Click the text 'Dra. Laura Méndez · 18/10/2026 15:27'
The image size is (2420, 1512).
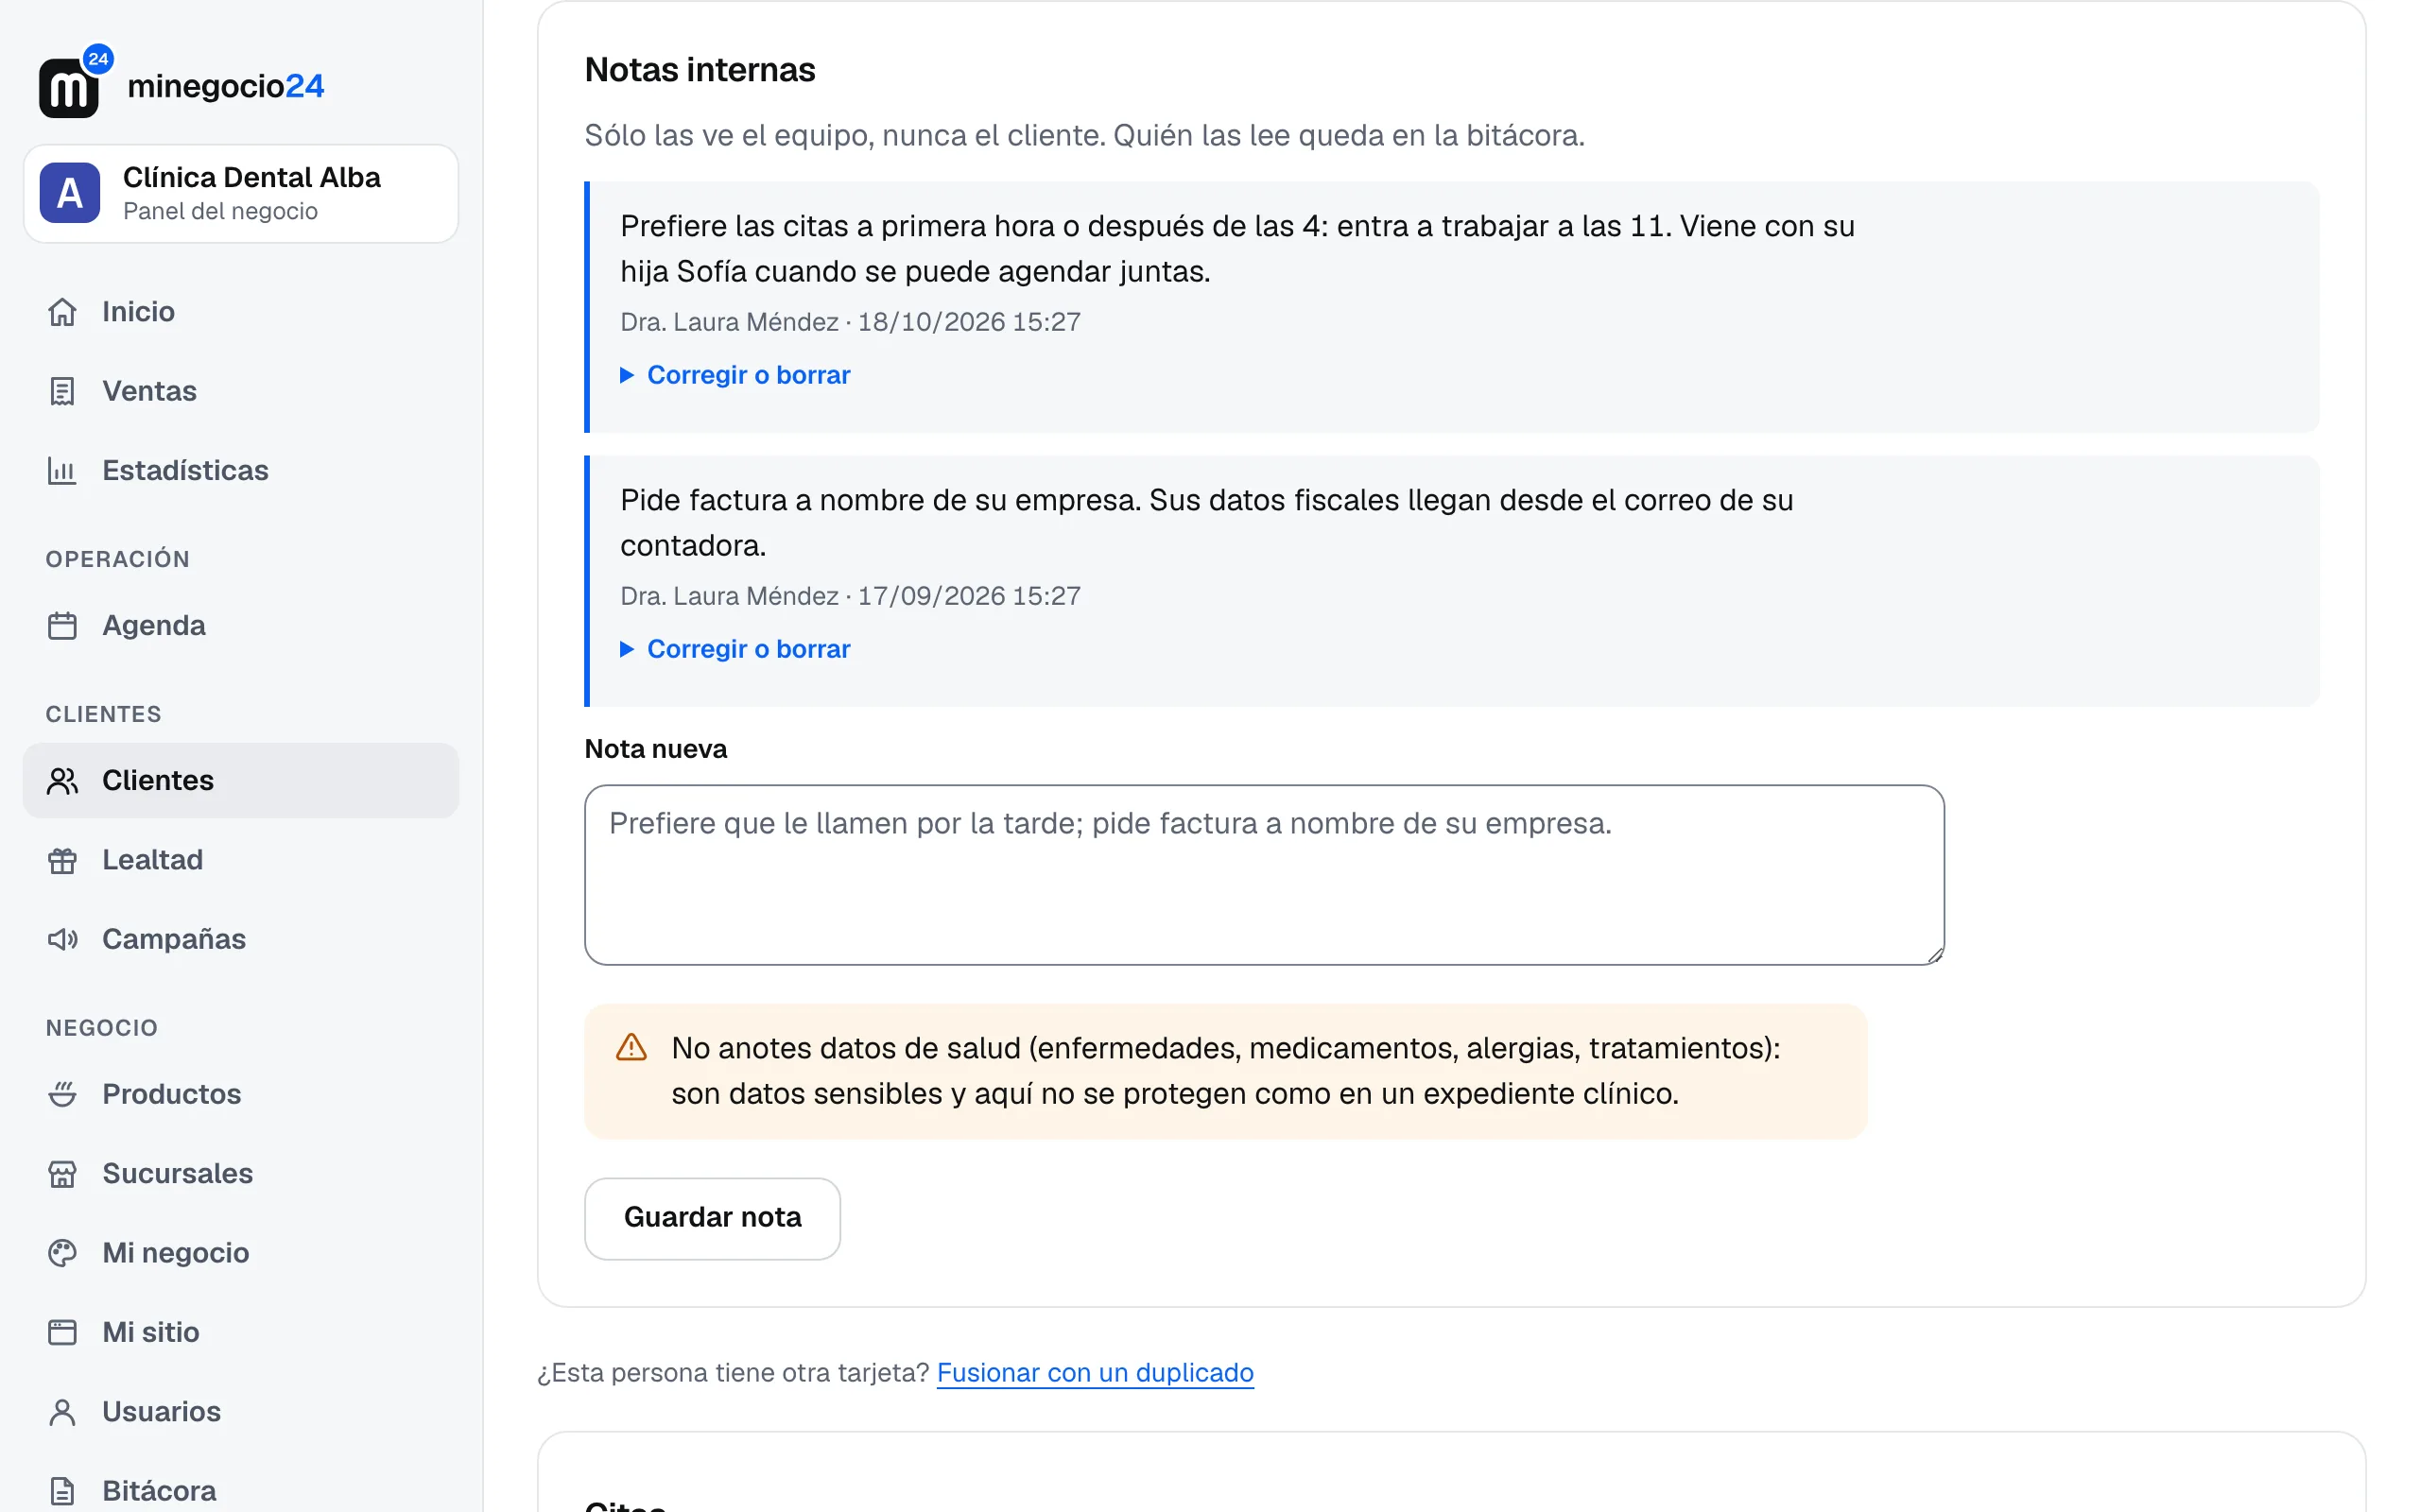pyautogui.click(x=850, y=322)
